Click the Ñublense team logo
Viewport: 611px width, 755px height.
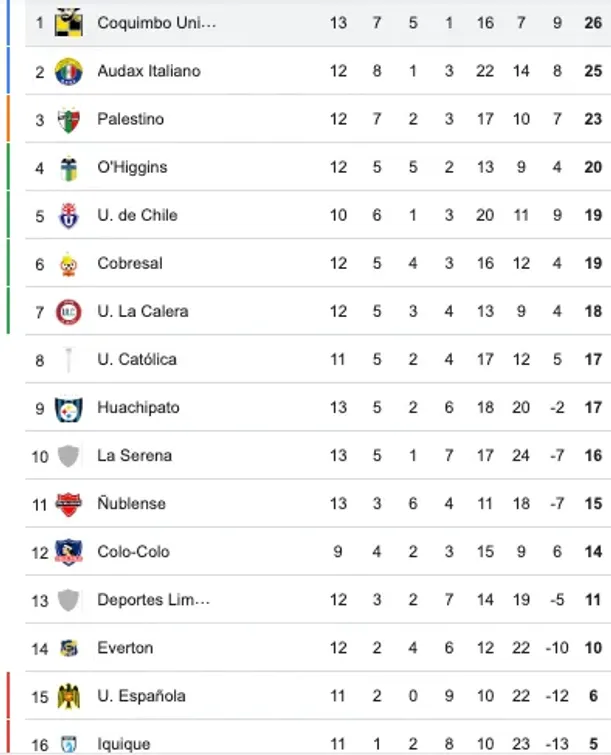coord(68,504)
